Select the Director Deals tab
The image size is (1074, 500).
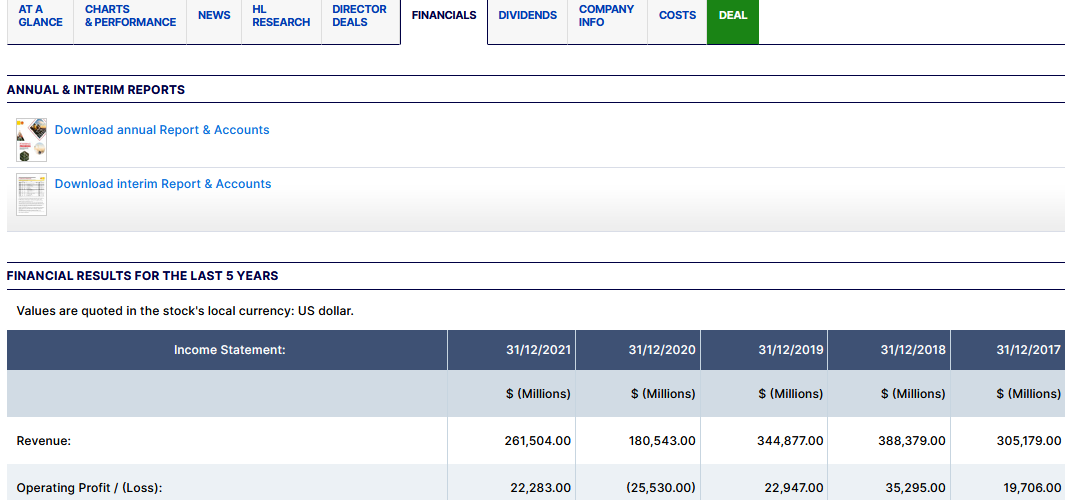[x=360, y=16]
